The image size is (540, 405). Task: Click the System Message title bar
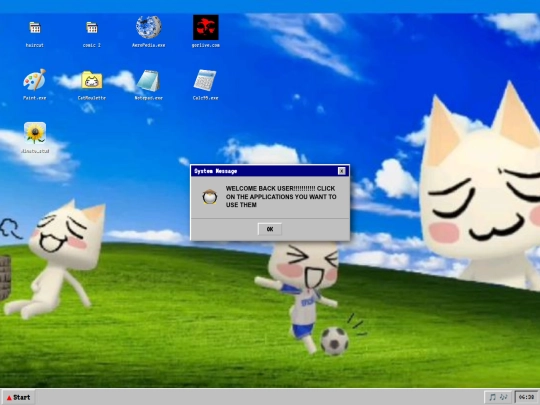[x=270, y=171]
